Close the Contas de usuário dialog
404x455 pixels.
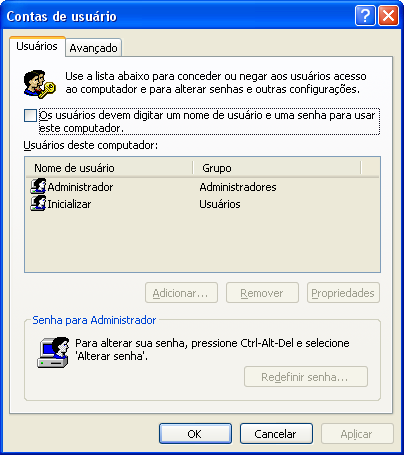[388, 15]
